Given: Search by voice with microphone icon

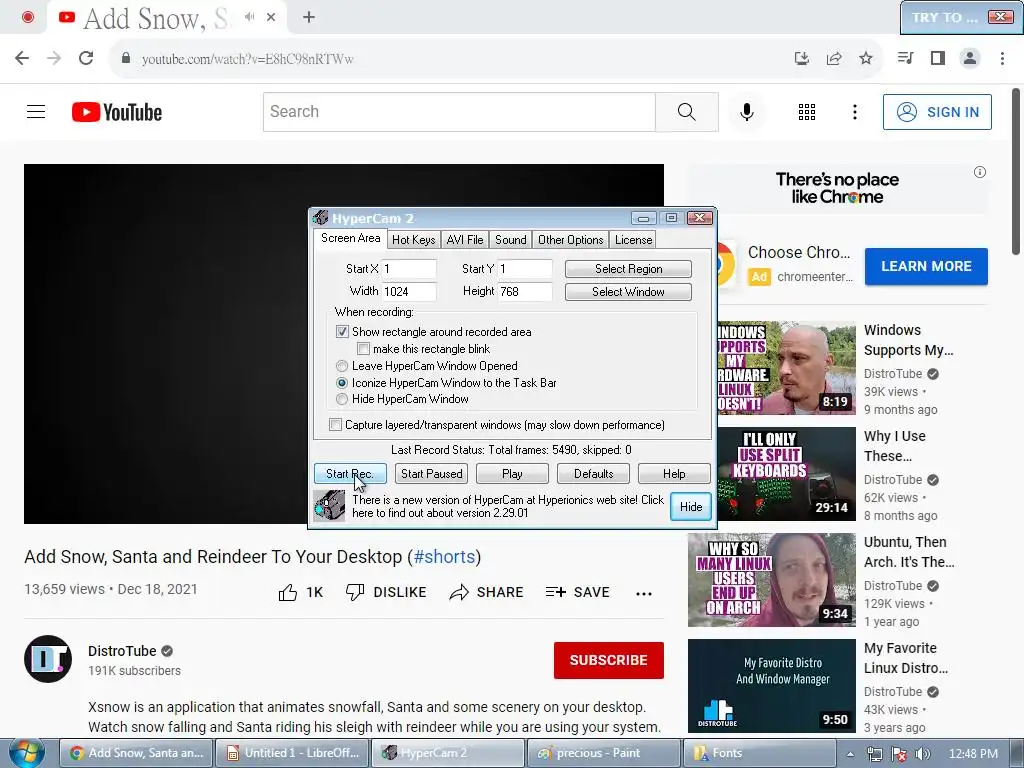Looking at the screenshot, I should click(746, 112).
